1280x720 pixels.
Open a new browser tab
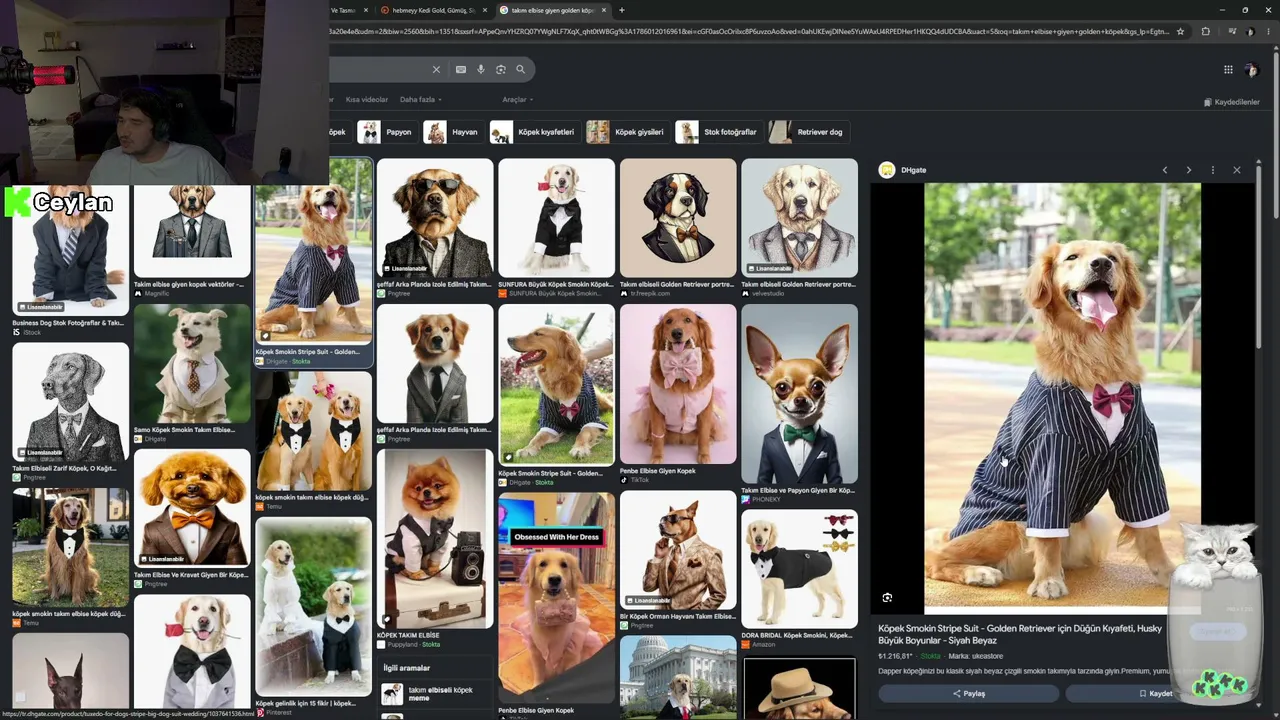[622, 10]
